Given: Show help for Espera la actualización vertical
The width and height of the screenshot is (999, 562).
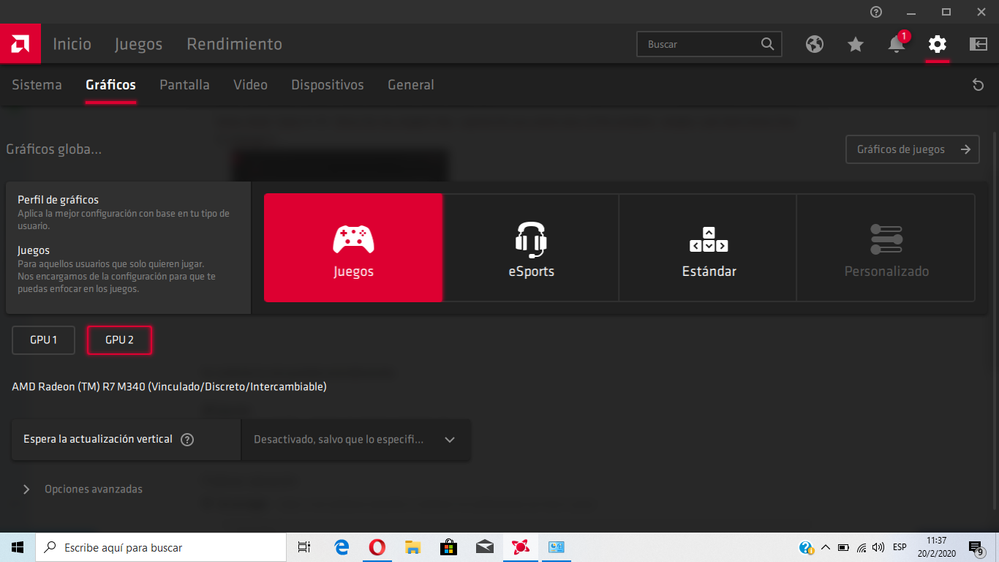Looking at the screenshot, I should coord(187,440).
